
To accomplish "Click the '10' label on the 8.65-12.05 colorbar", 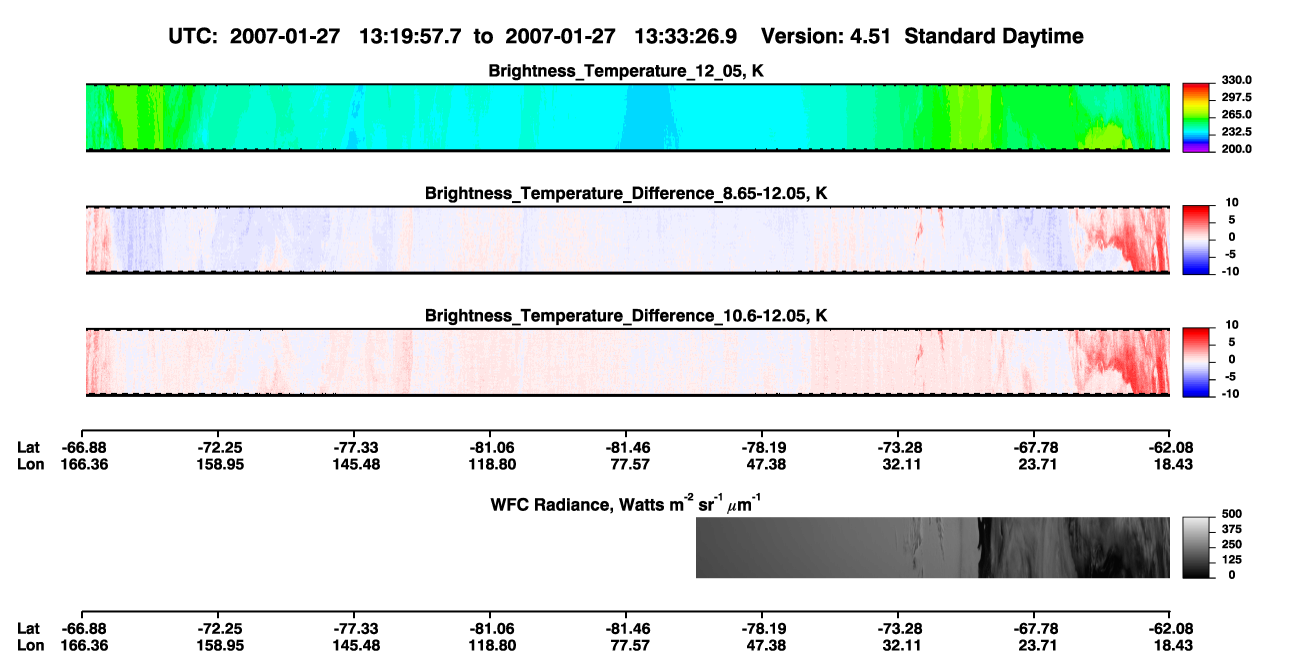I will pyautogui.click(x=1230, y=202).
